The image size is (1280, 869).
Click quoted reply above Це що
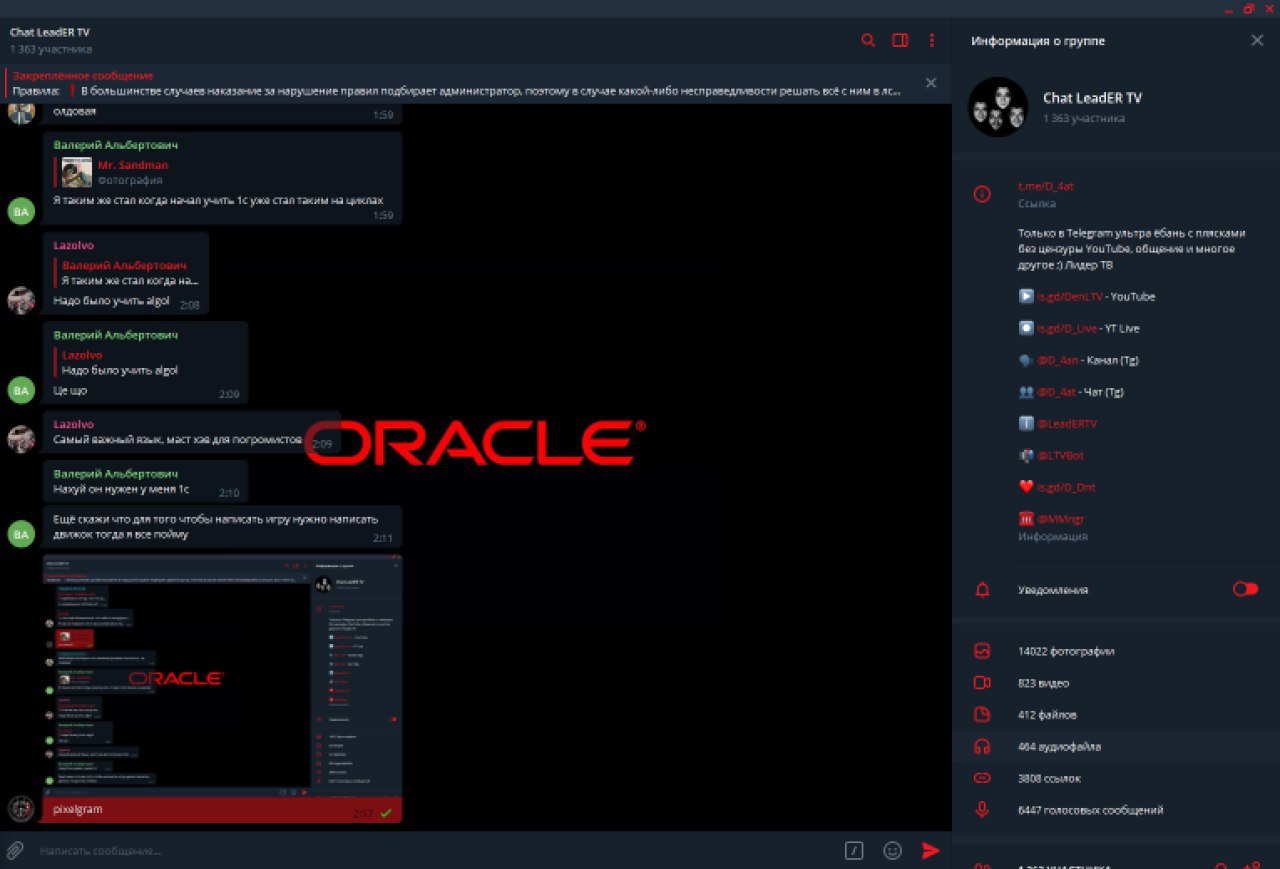[x=146, y=362]
